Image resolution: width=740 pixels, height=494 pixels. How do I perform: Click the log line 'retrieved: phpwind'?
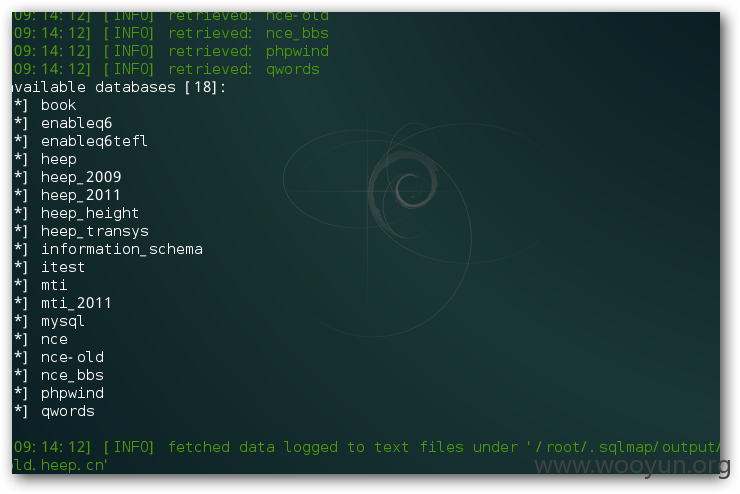248,51
